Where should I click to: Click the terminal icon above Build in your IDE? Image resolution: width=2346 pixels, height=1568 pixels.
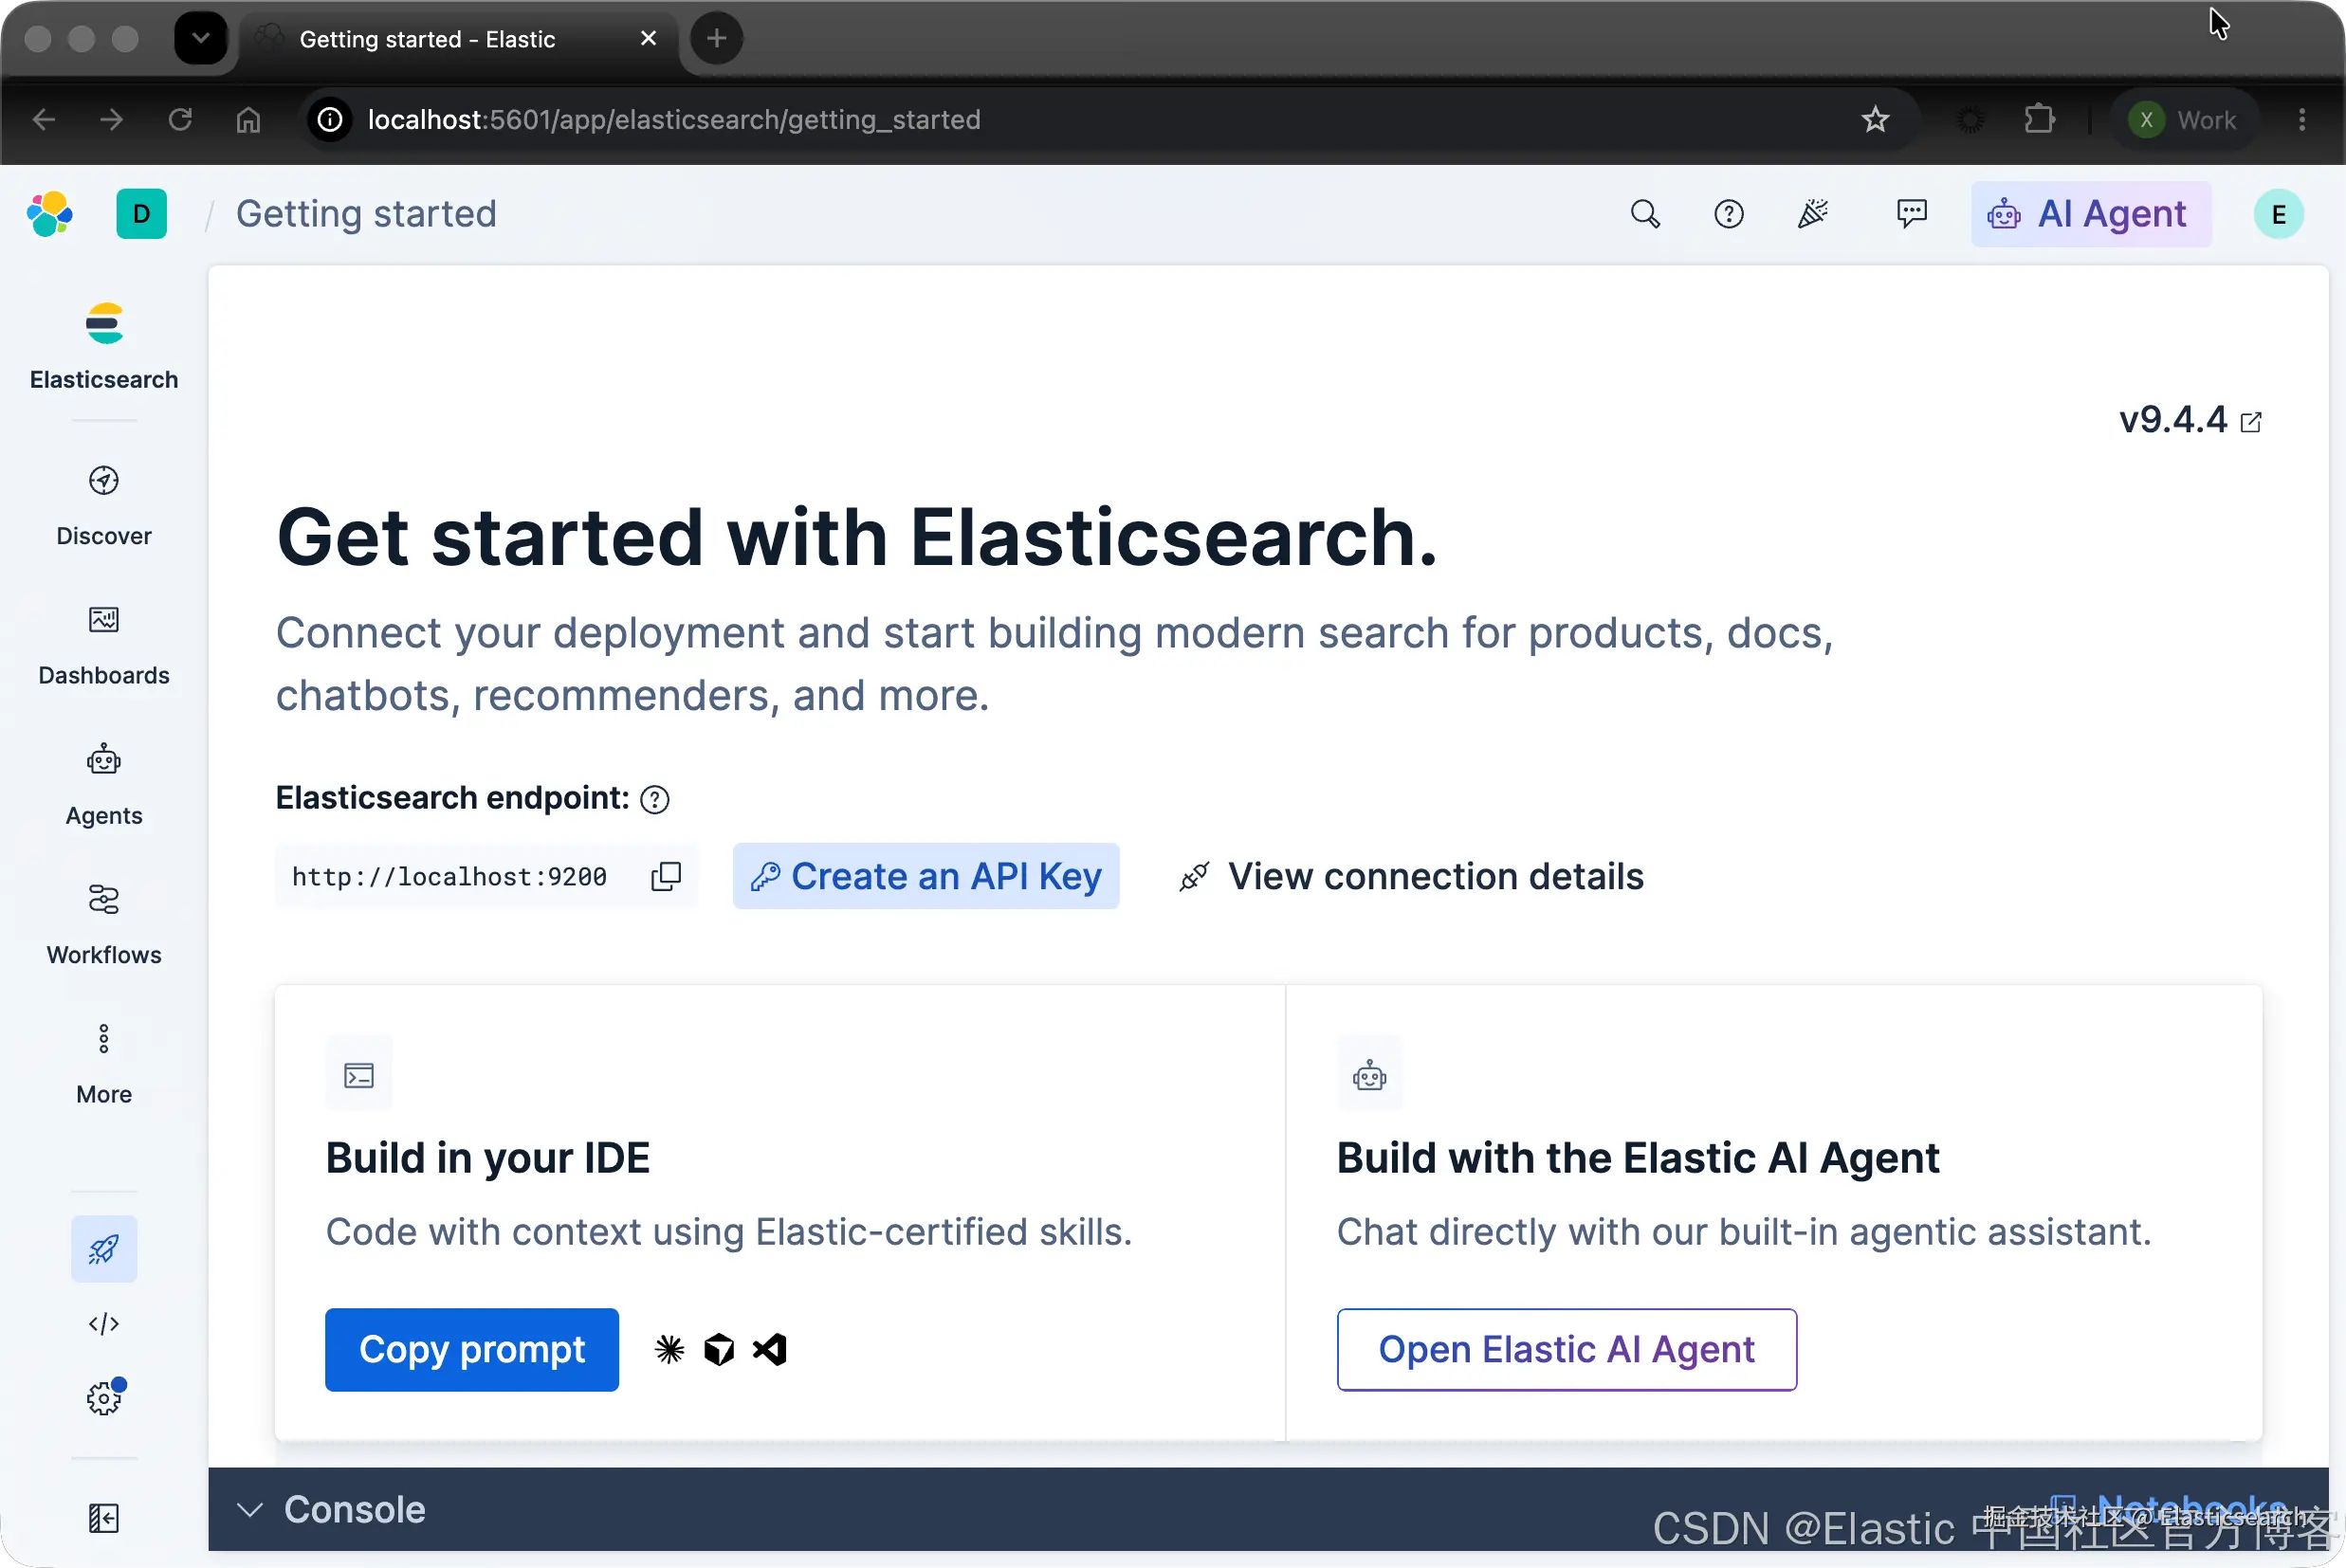pyautogui.click(x=359, y=1075)
